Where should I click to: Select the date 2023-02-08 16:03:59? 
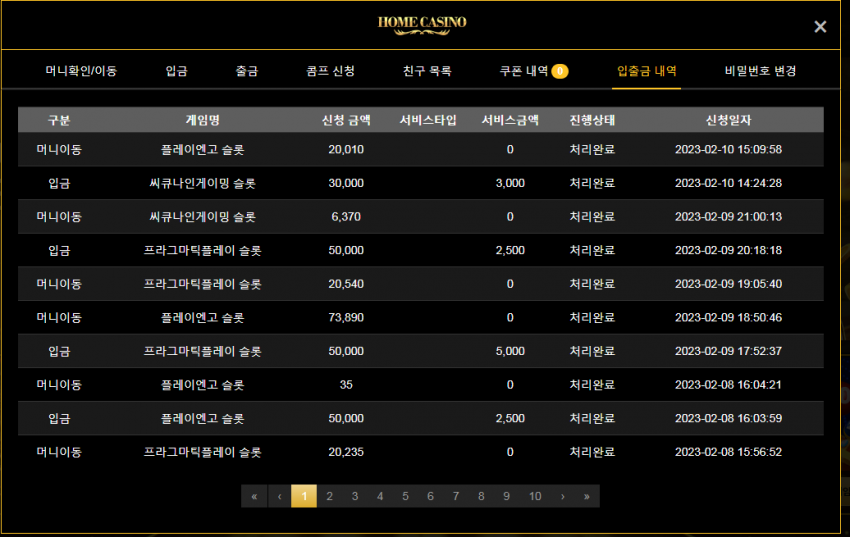[728, 418]
